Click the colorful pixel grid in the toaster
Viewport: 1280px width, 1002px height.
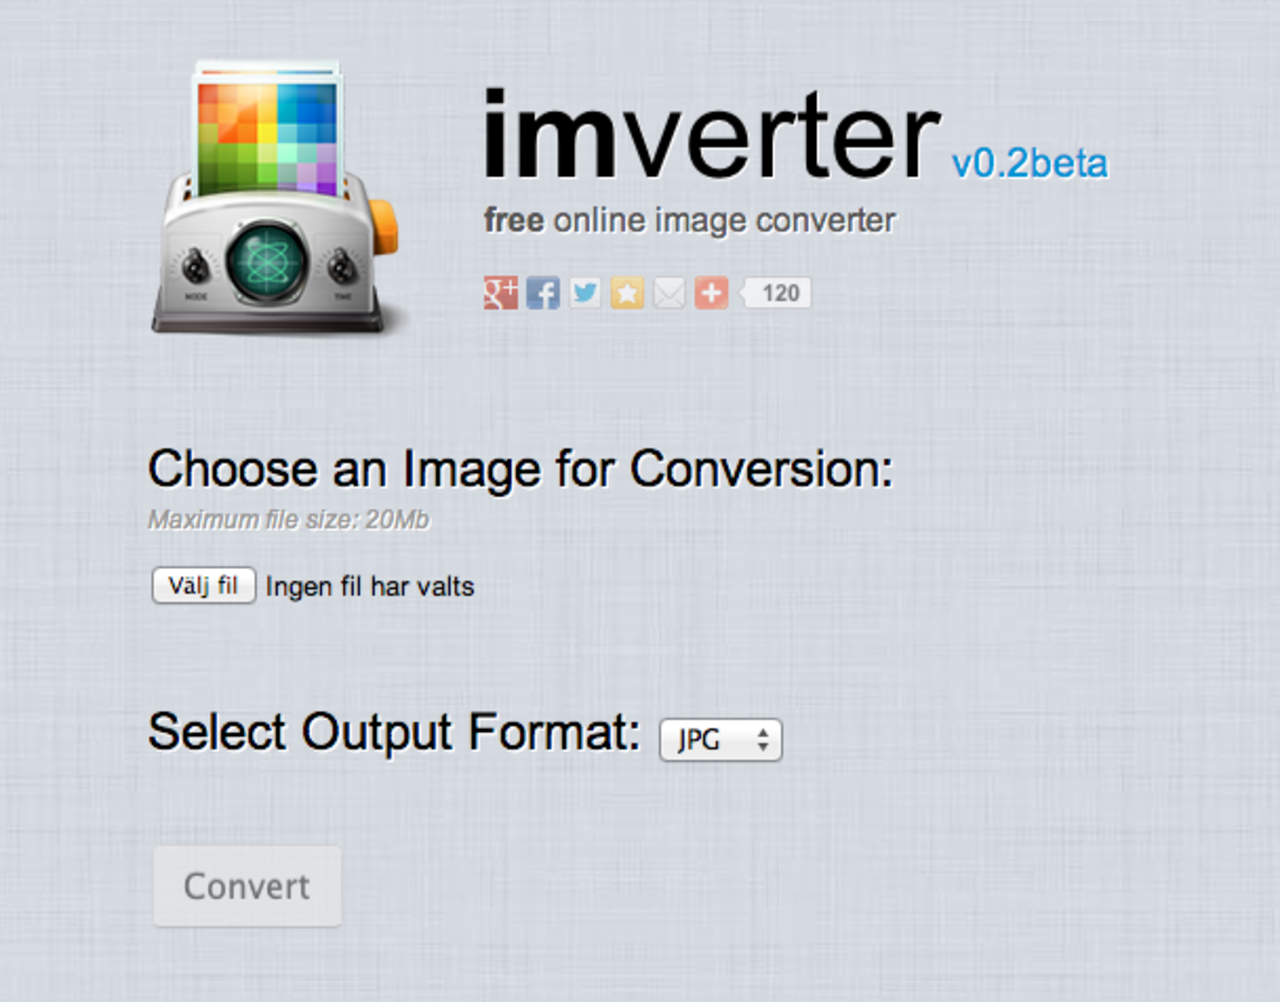[x=267, y=135]
